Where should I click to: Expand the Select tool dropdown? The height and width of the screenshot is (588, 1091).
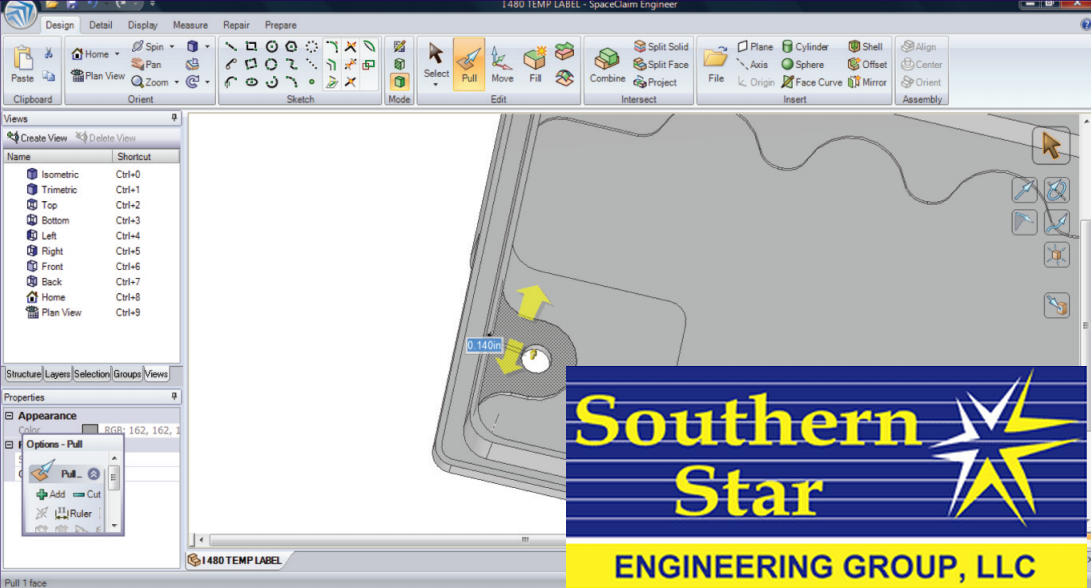(x=436, y=85)
